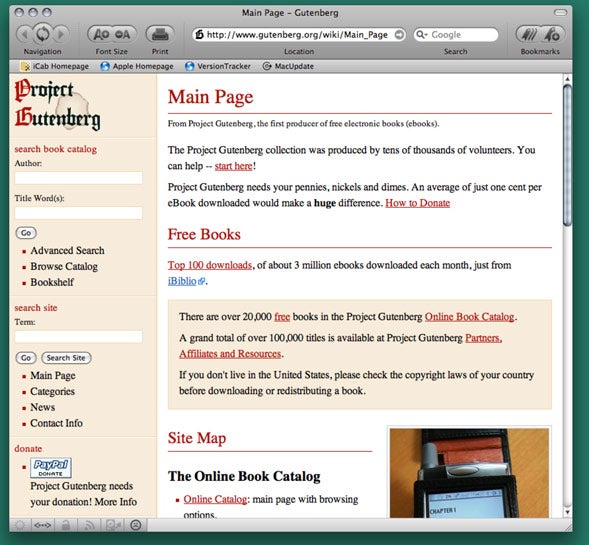This screenshot has height=545, width=589.
Task: Decrease text size with the right Font Size button
Action: (x=122, y=35)
